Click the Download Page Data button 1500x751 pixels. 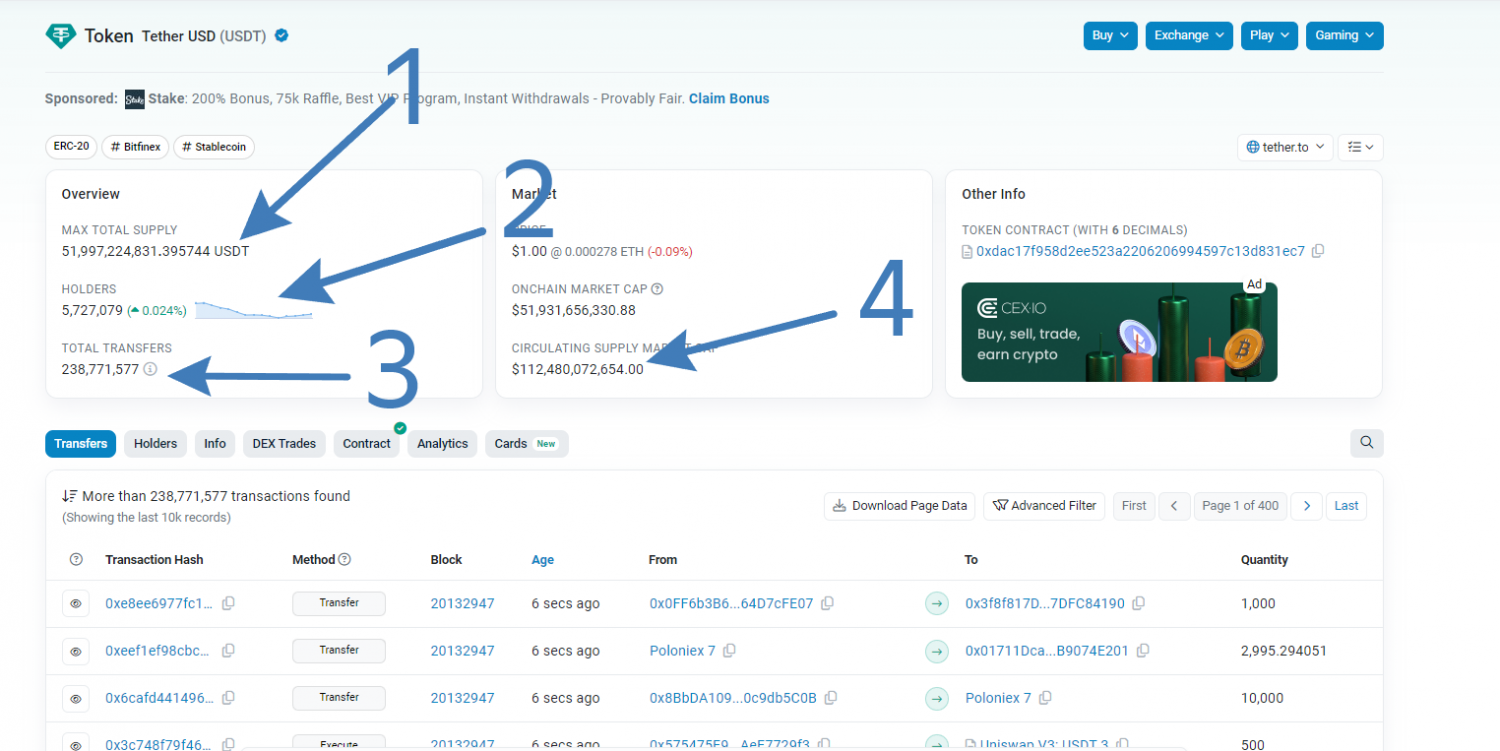[899, 506]
